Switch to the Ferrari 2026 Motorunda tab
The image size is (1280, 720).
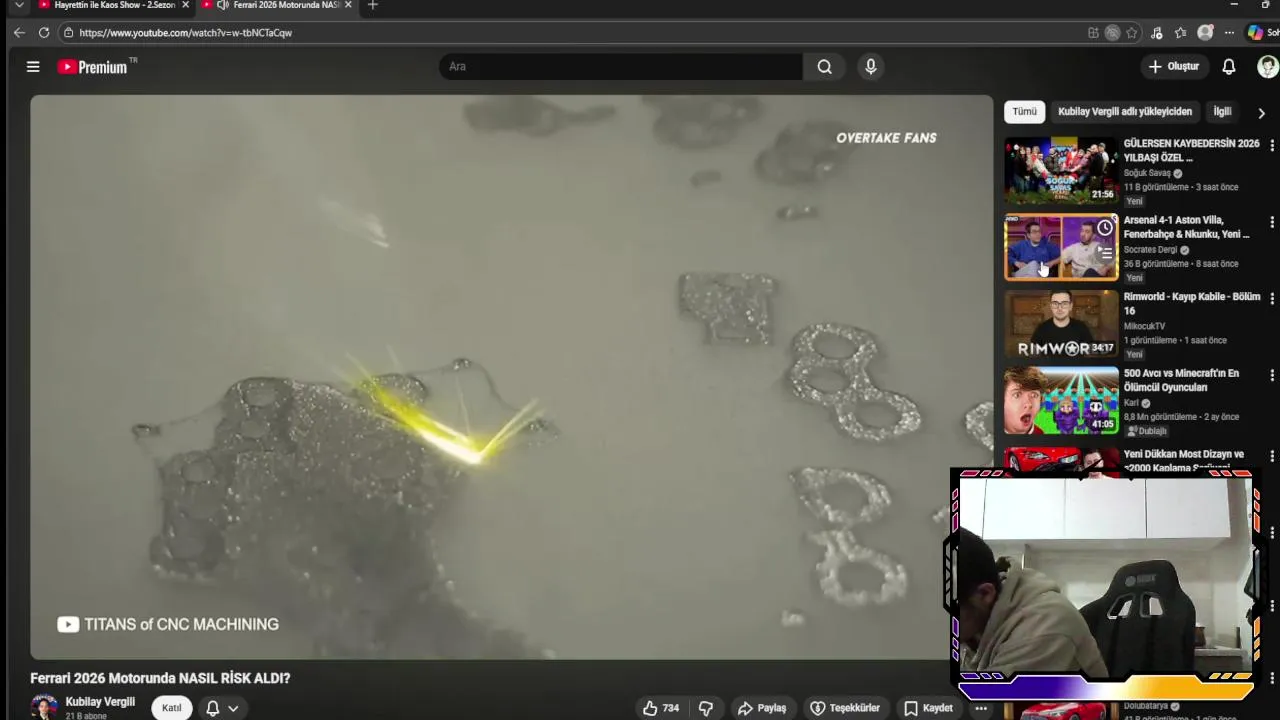276,5
